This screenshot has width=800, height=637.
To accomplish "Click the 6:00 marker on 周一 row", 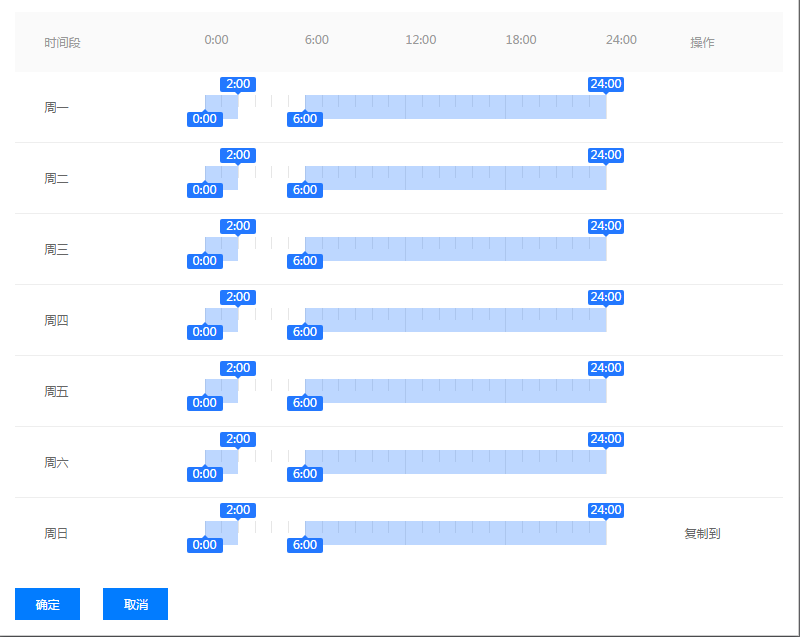I will pos(304,119).
